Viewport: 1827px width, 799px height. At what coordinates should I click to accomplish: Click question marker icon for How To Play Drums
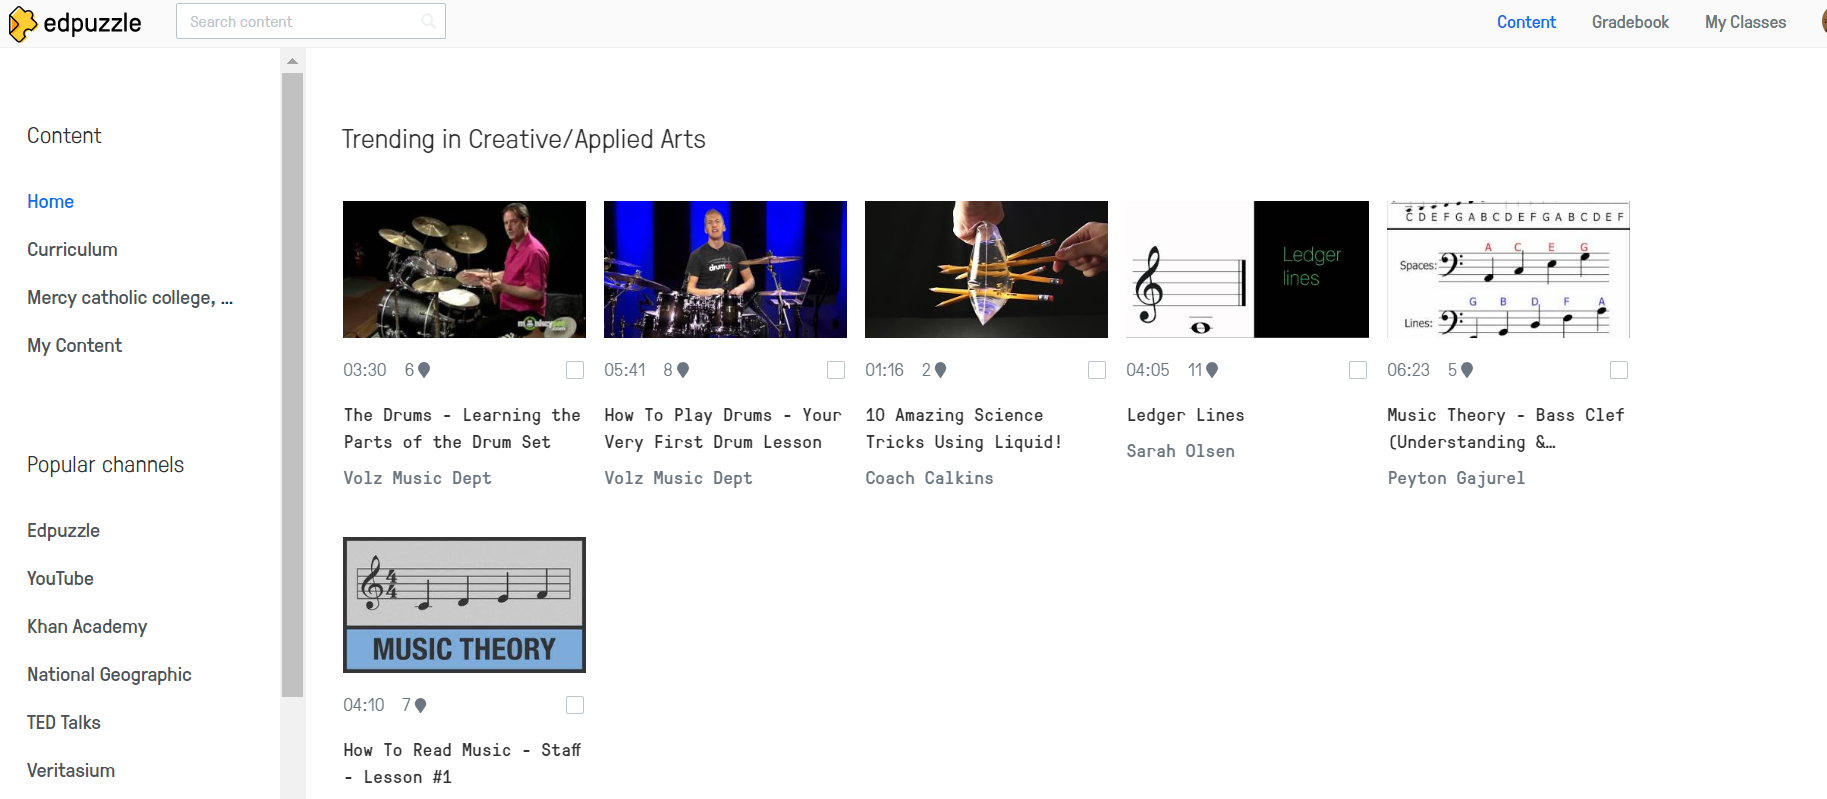[x=683, y=370]
